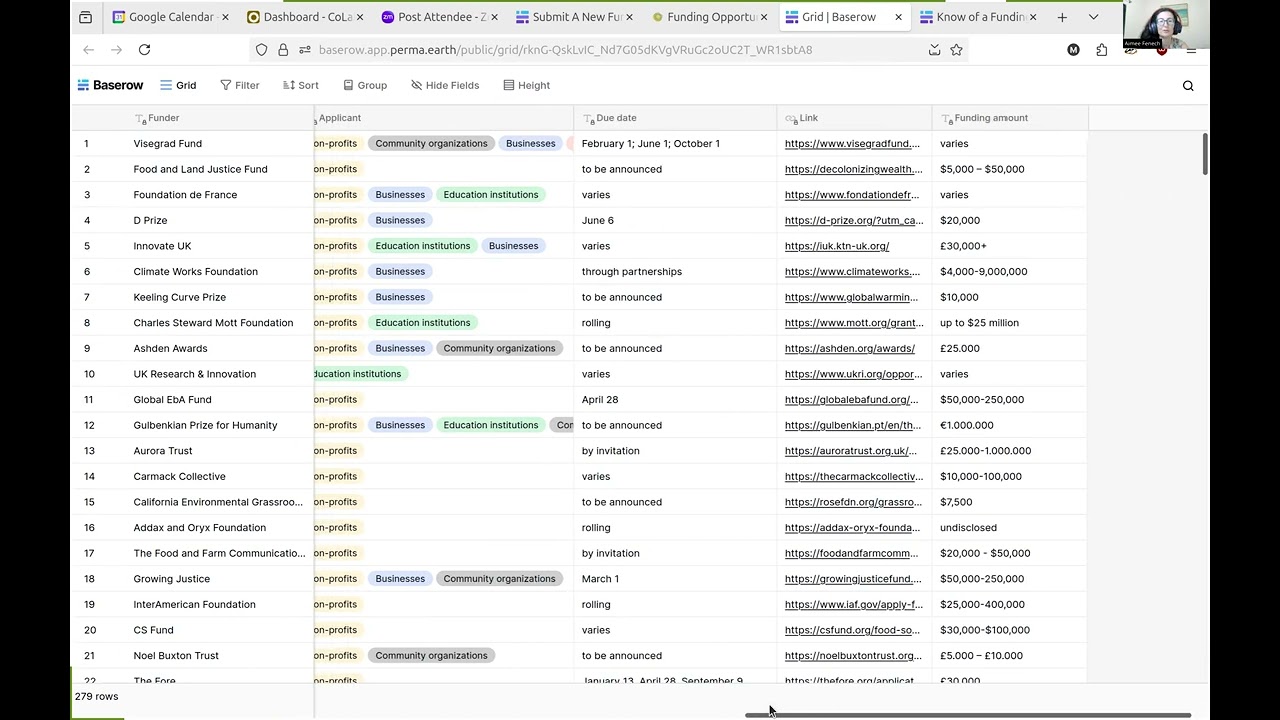The height and width of the screenshot is (720, 1280).
Task: Click the horizontal scrollbar at the grid bottom
Action: pos(968,715)
